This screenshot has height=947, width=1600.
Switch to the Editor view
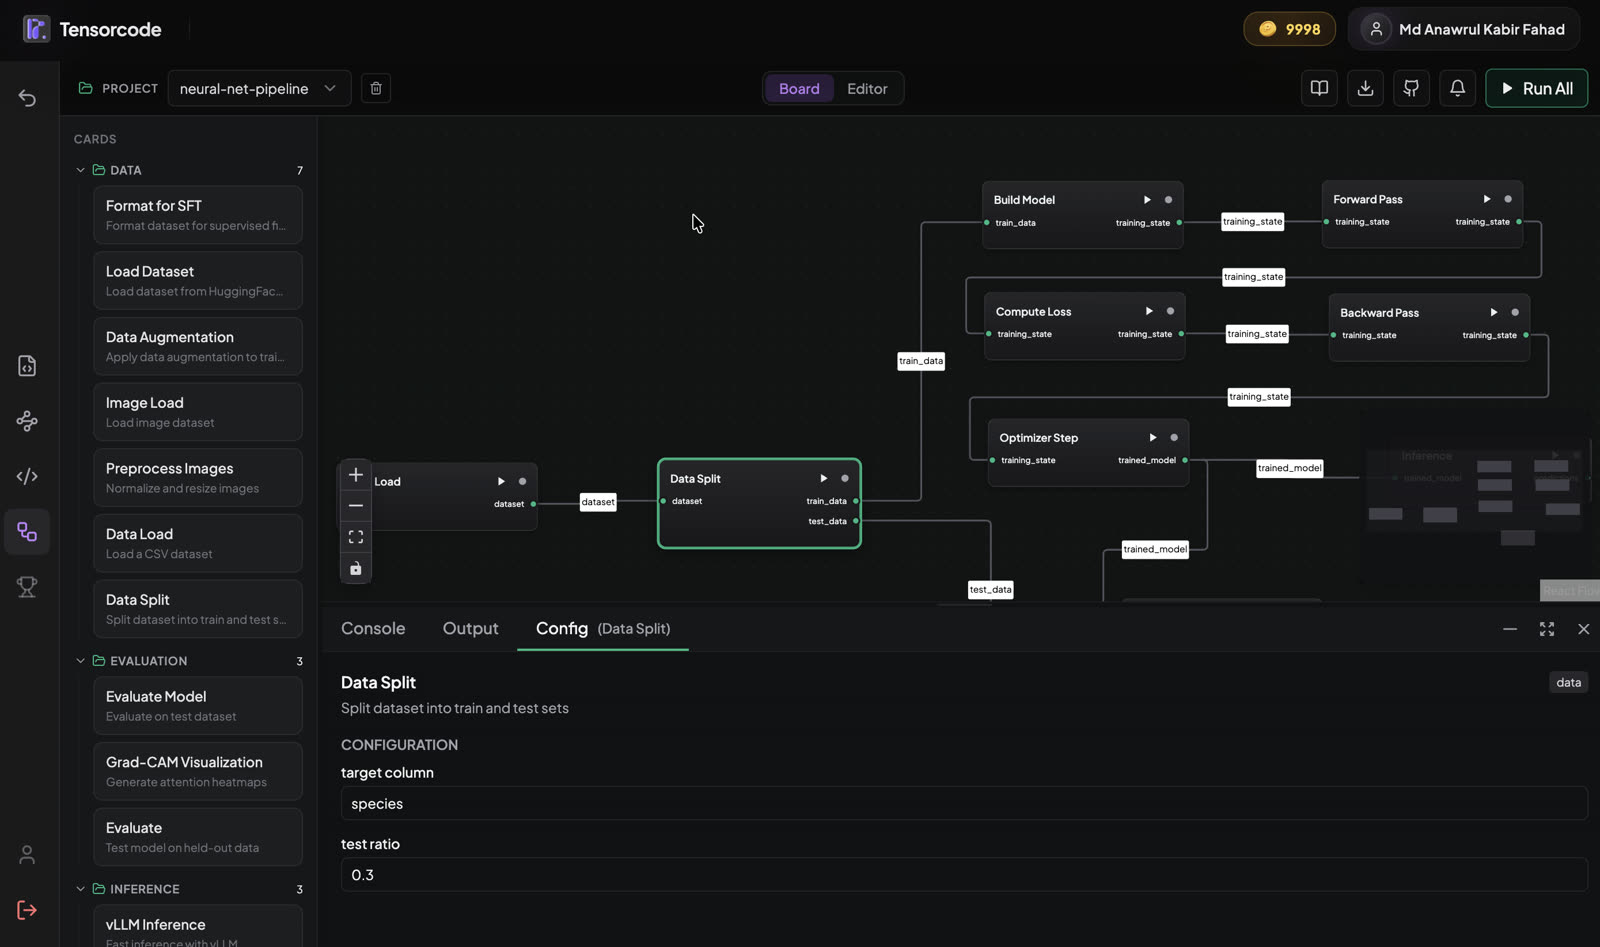tap(867, 88)
